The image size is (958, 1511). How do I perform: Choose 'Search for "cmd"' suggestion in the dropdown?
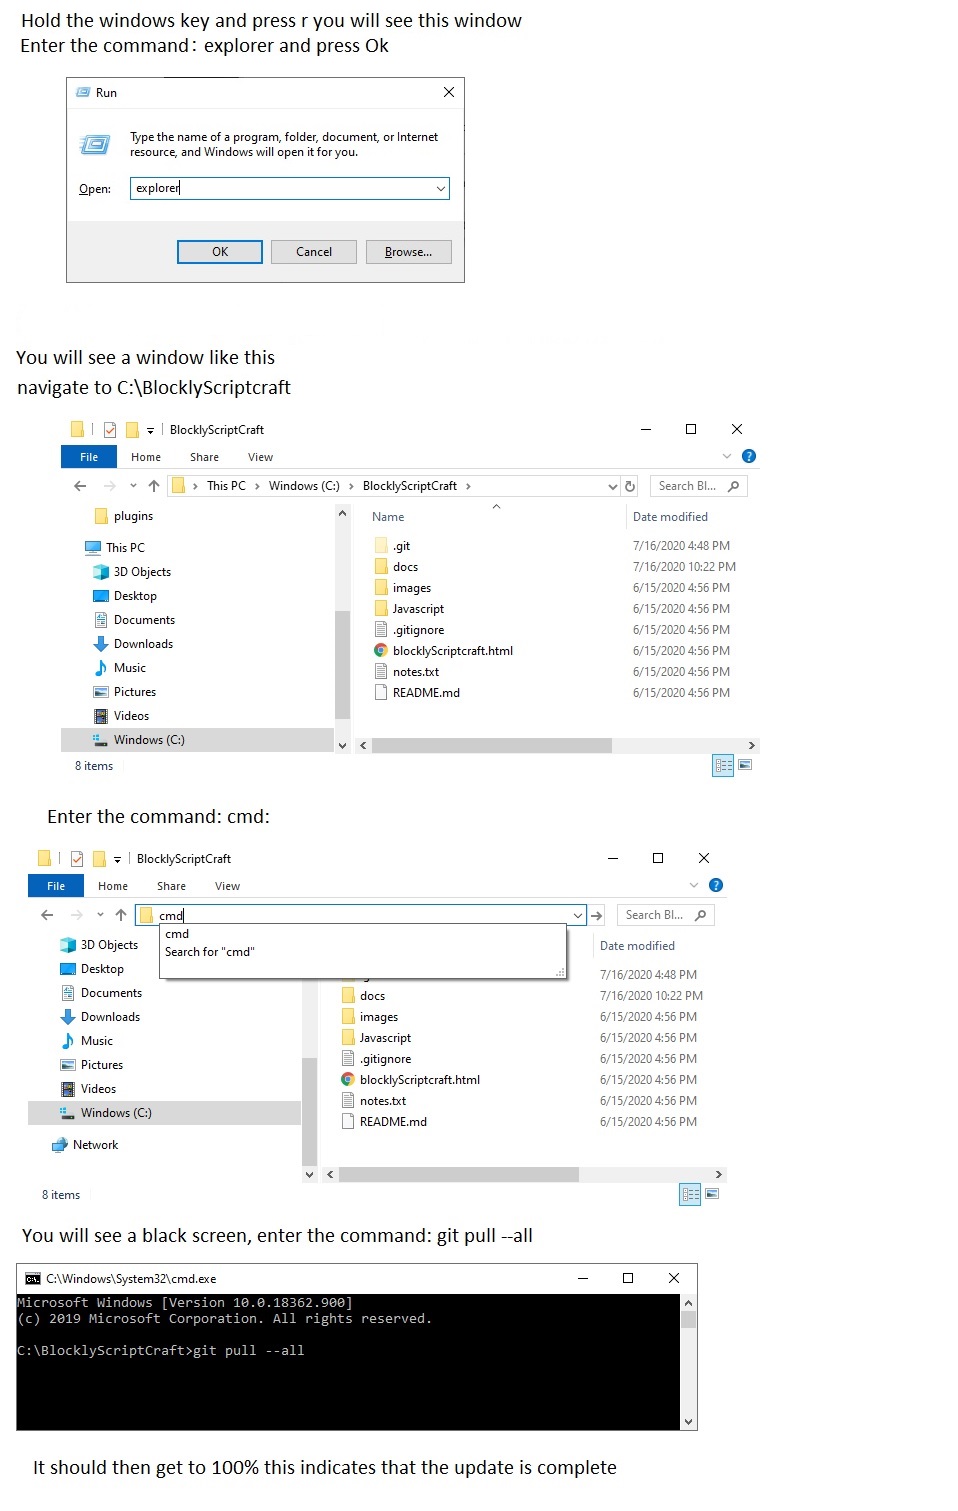[210, 952]
